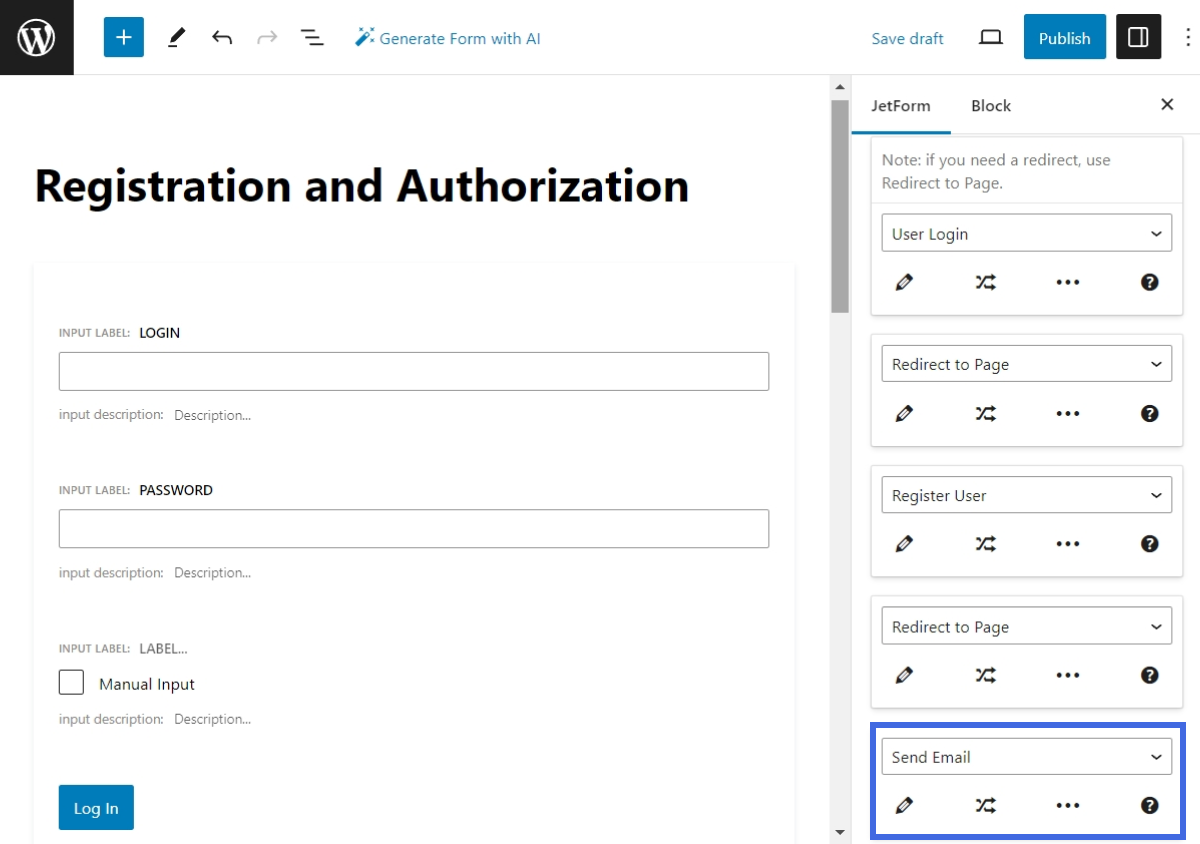Edit the Send Email action pencil icon
Image resolution: width=1200 pixels, height=844 pixels.
pos(904,805)
